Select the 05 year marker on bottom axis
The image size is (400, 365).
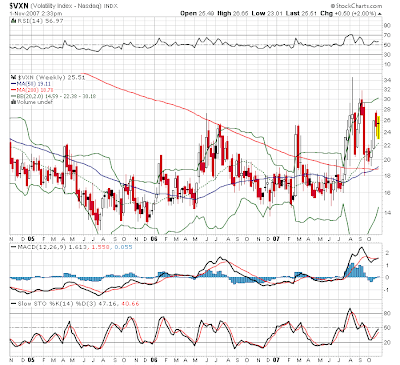tap(31, 360)
